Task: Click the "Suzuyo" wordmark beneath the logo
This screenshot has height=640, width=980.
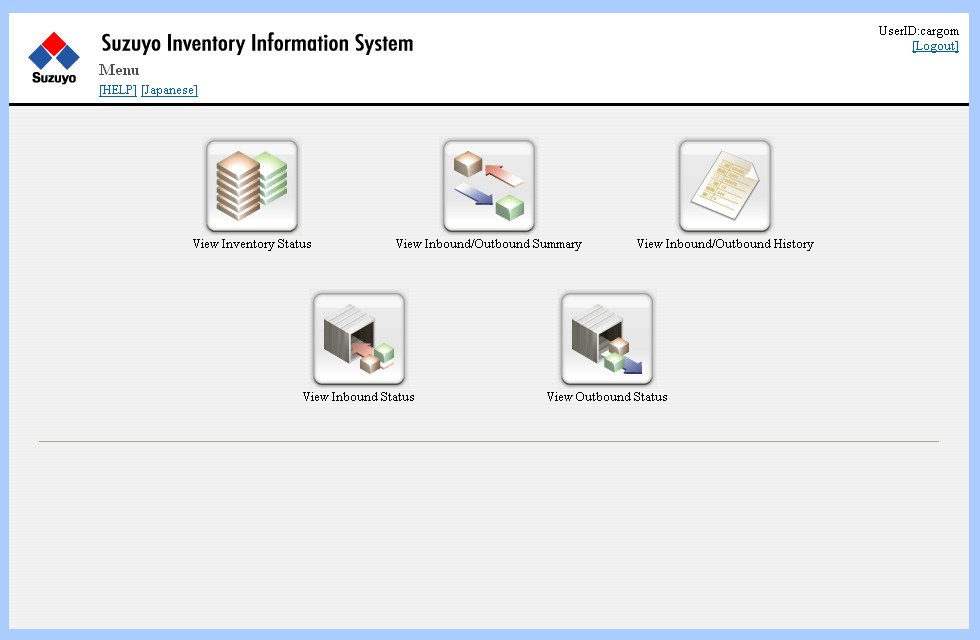Action: click(54, 78)
